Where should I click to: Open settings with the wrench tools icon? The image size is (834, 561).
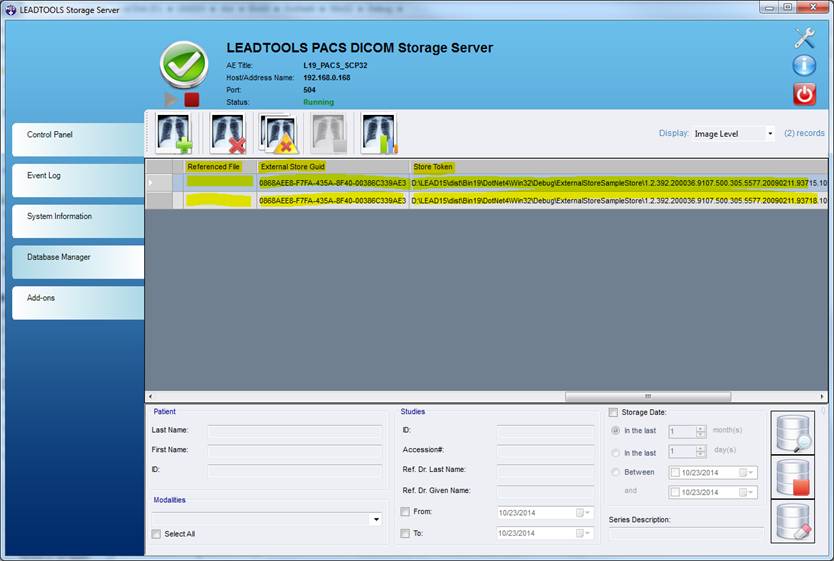click(804, 38)
